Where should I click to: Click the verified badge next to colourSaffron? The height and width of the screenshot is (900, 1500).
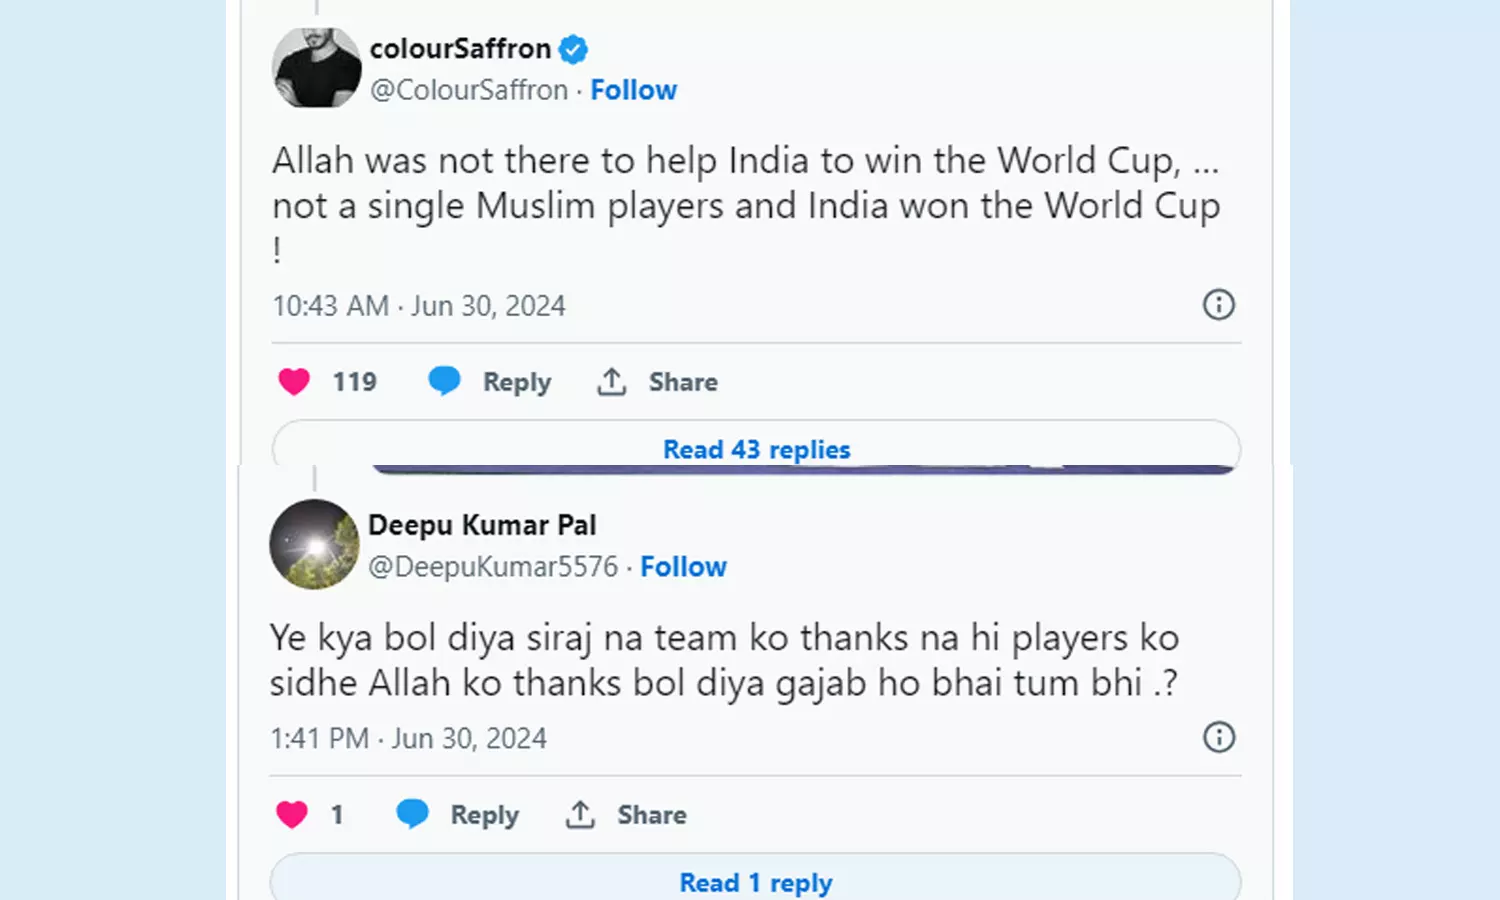click(573, 49)
